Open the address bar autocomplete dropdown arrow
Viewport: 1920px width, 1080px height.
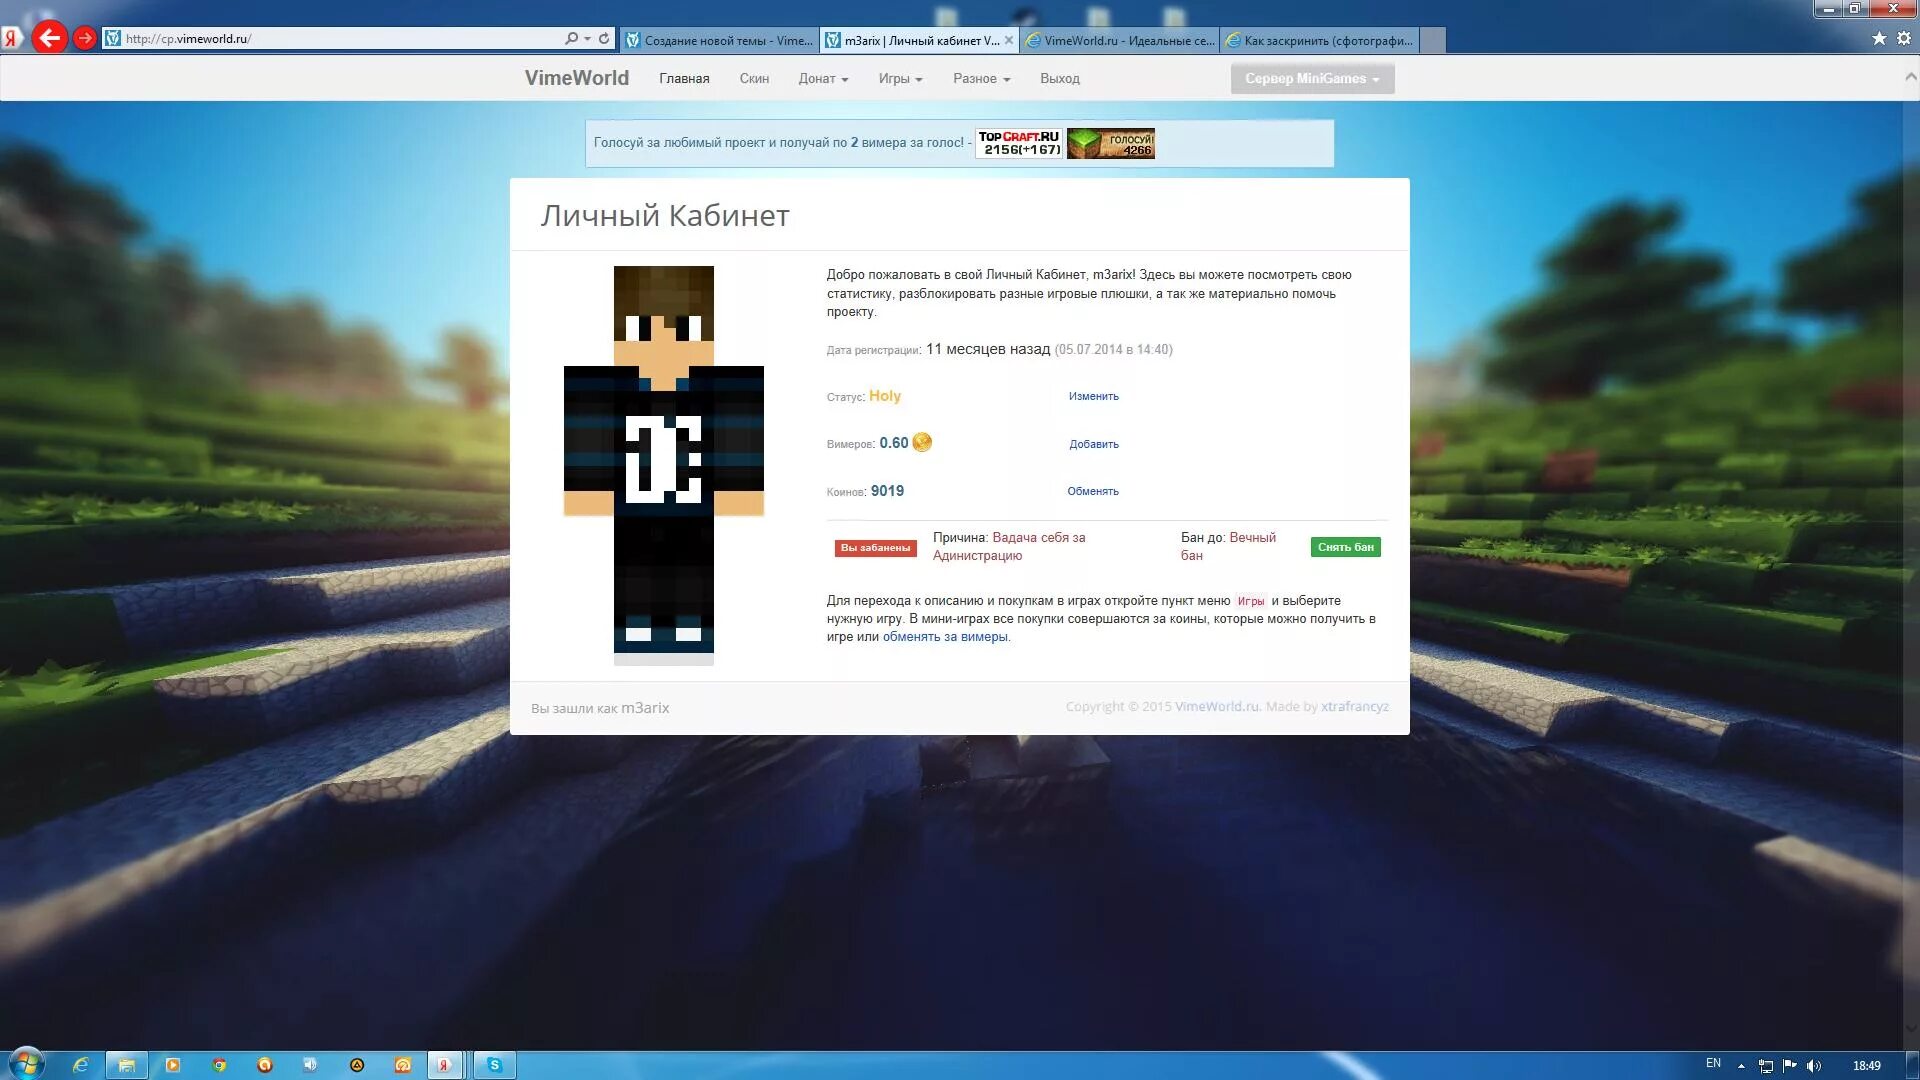587,39
